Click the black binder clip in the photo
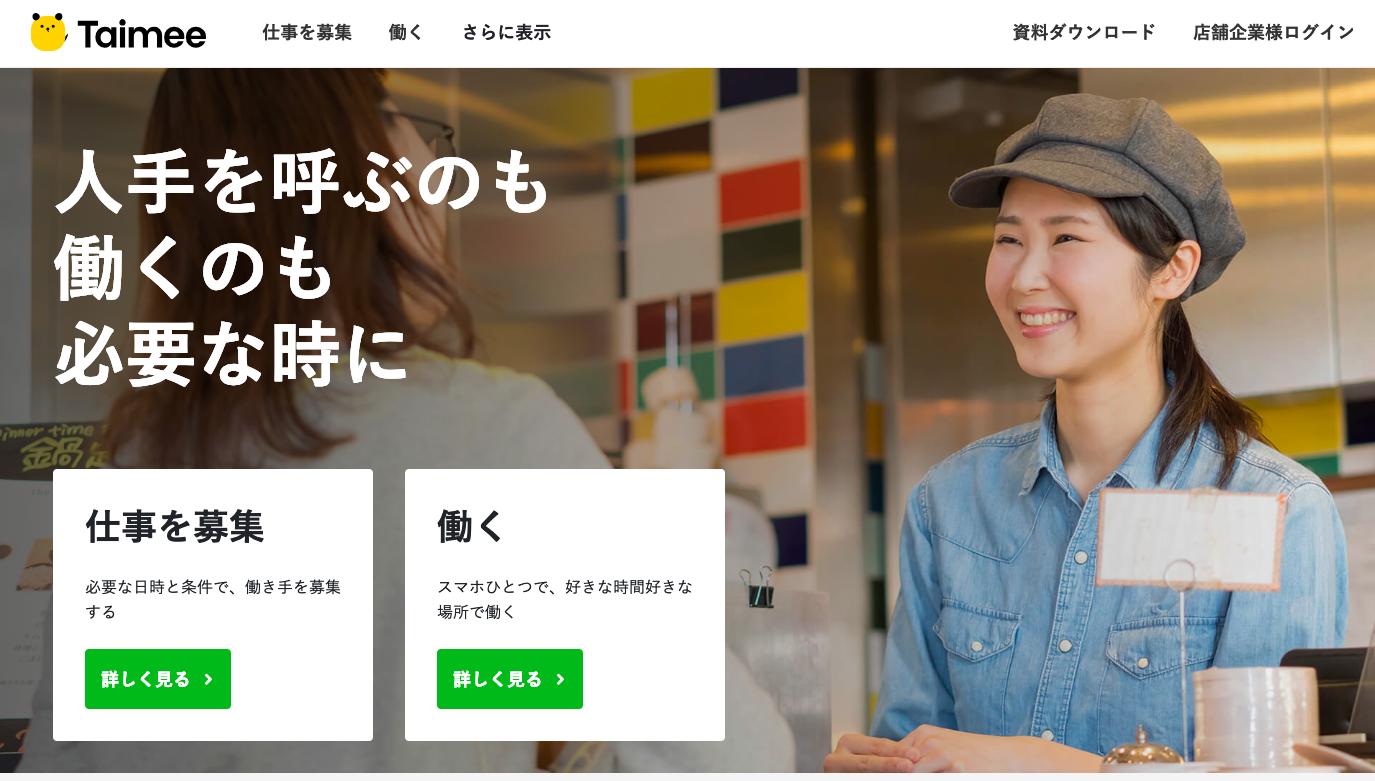Screen dimensions: 1375x781 [759, 587]
